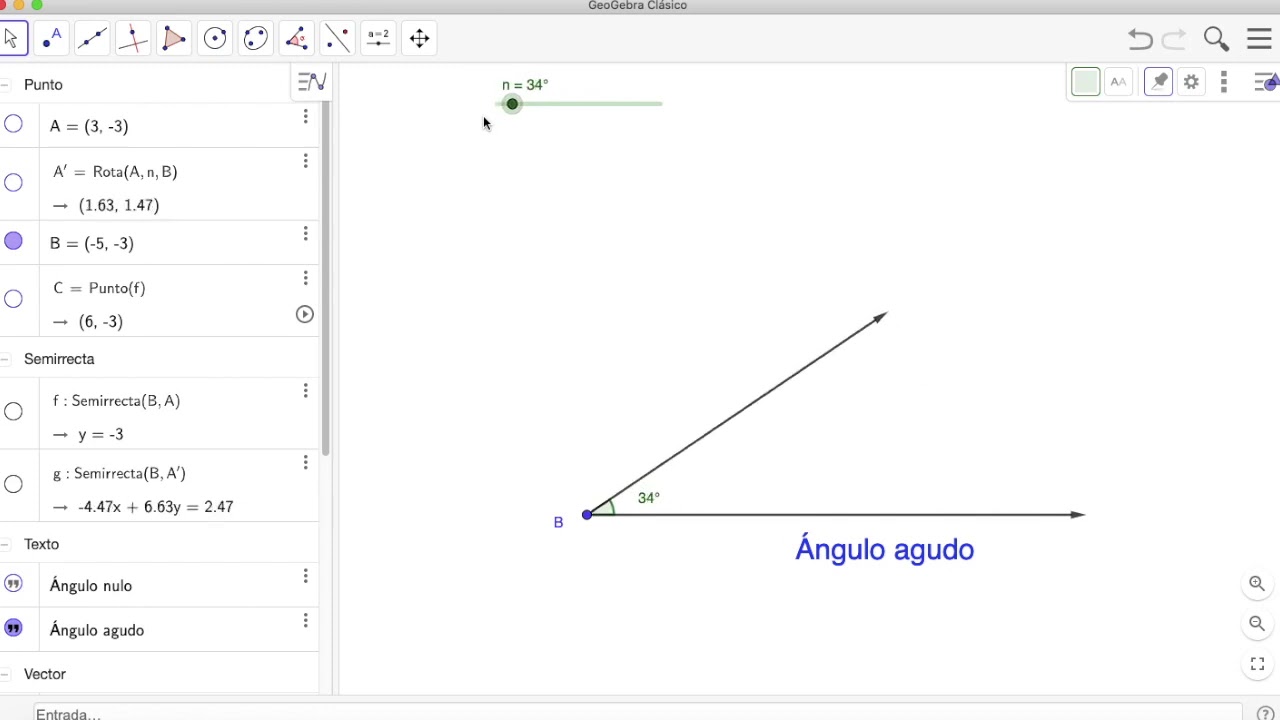Toggle visibility of point B

point(13,241)
